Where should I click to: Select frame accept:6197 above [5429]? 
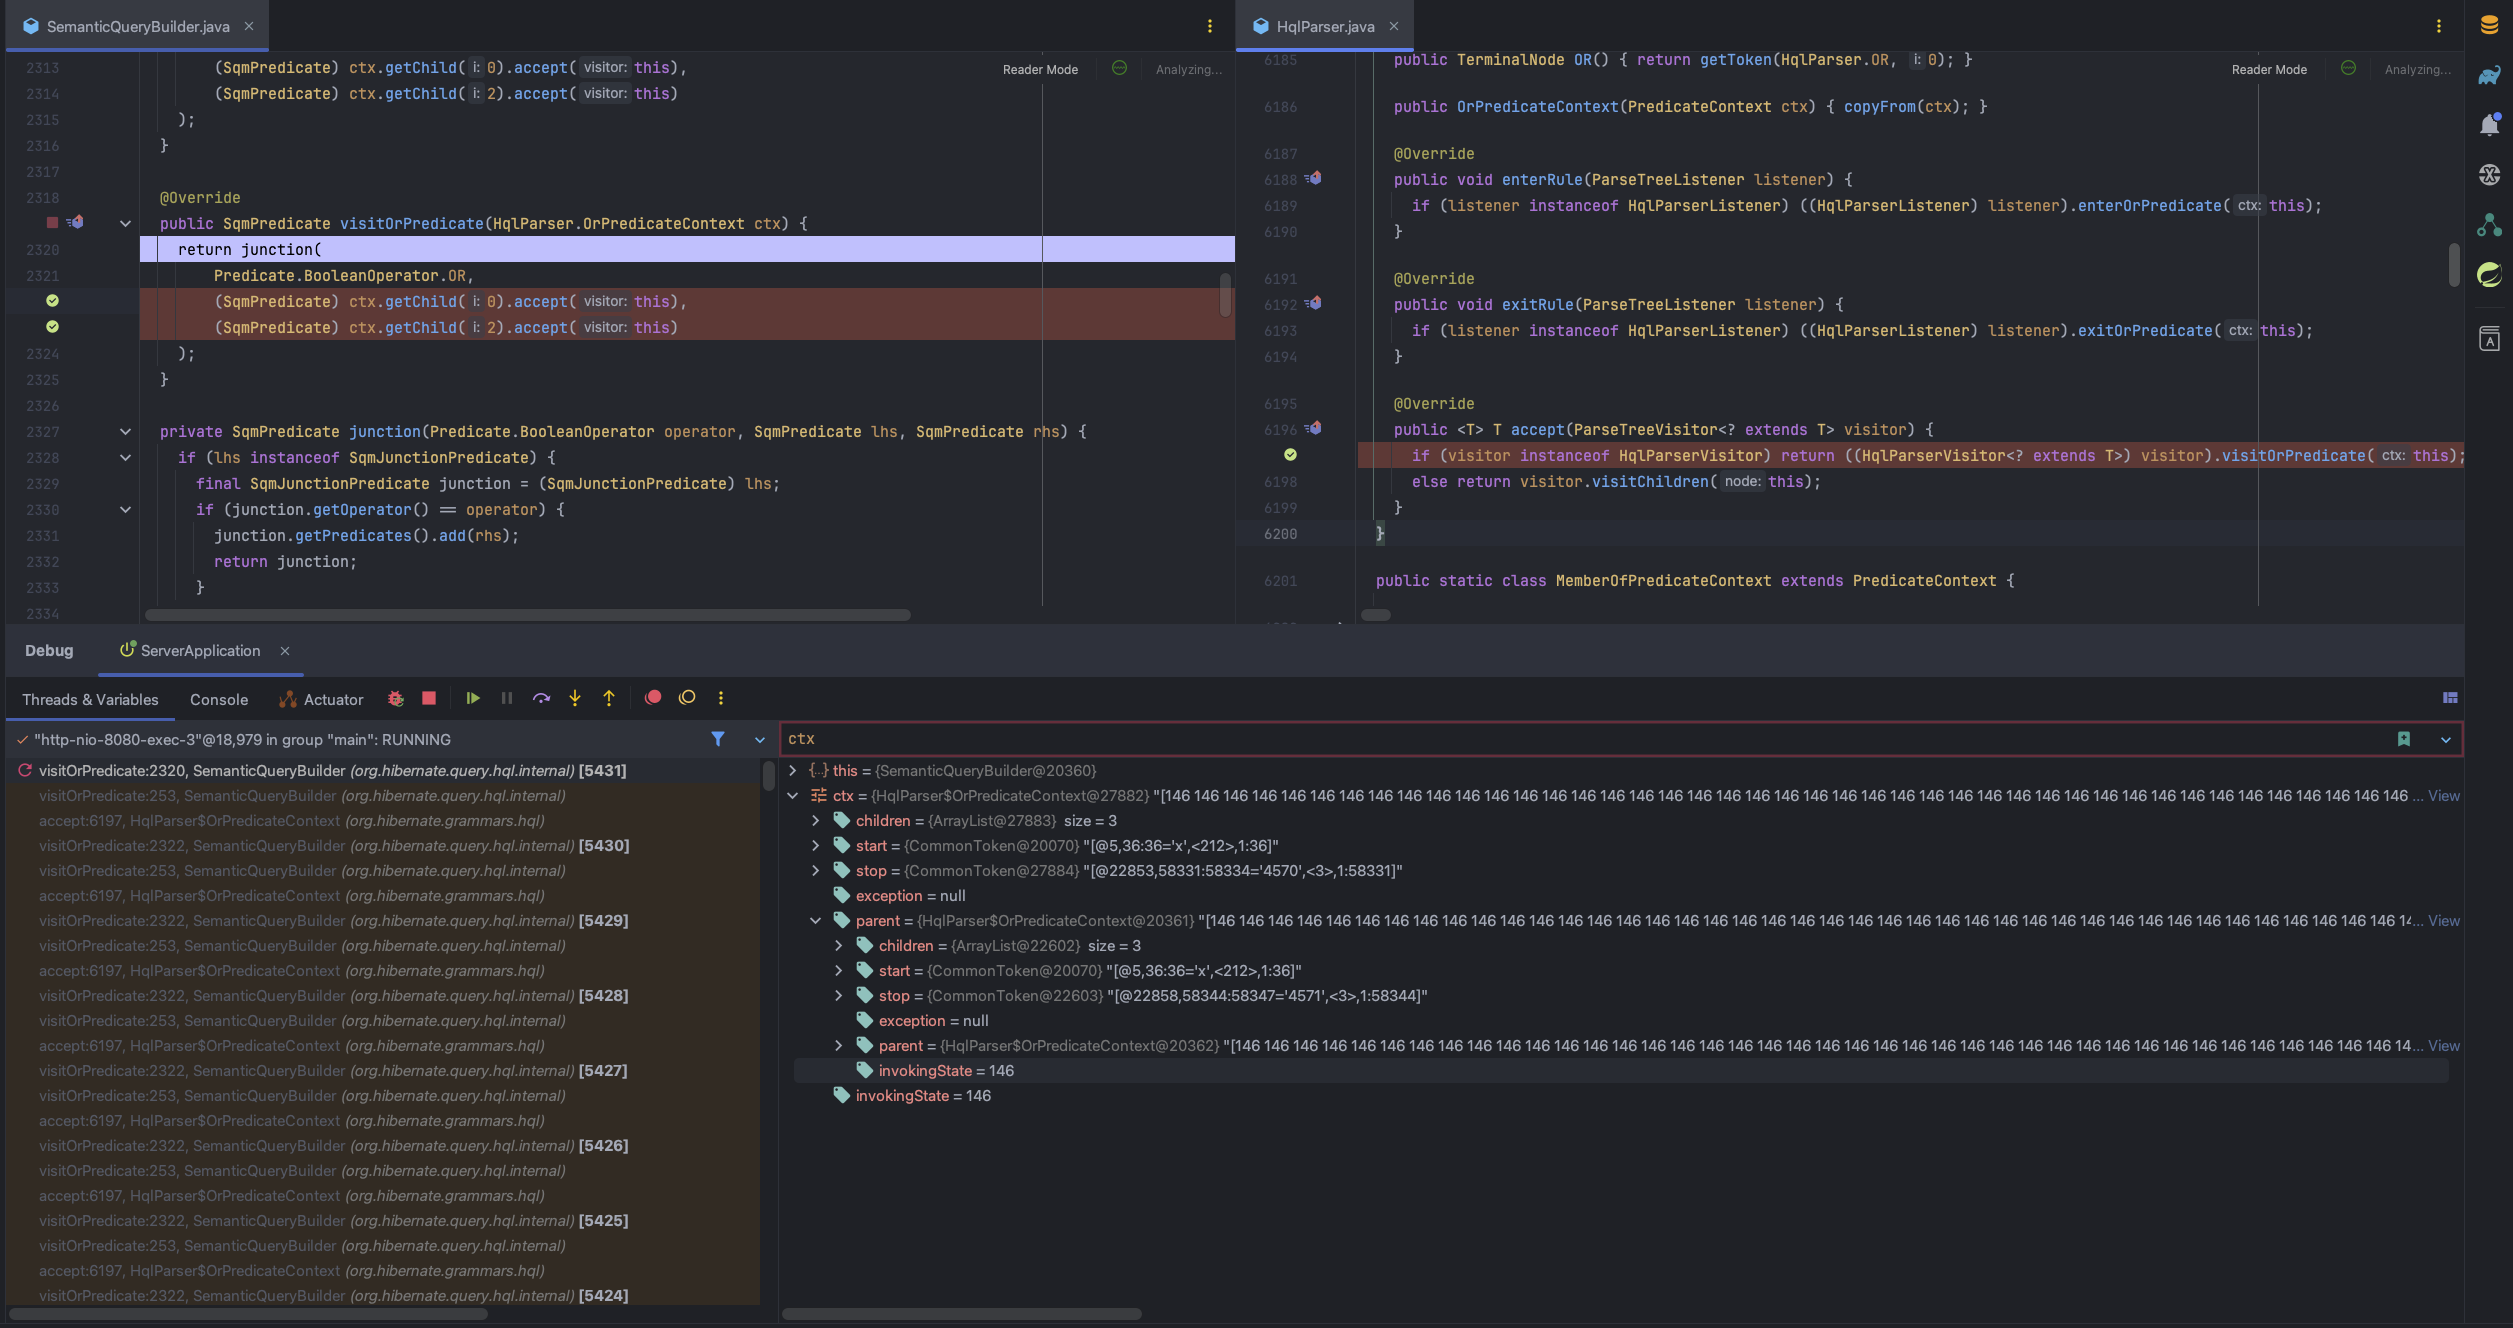(x=292, y=895)
